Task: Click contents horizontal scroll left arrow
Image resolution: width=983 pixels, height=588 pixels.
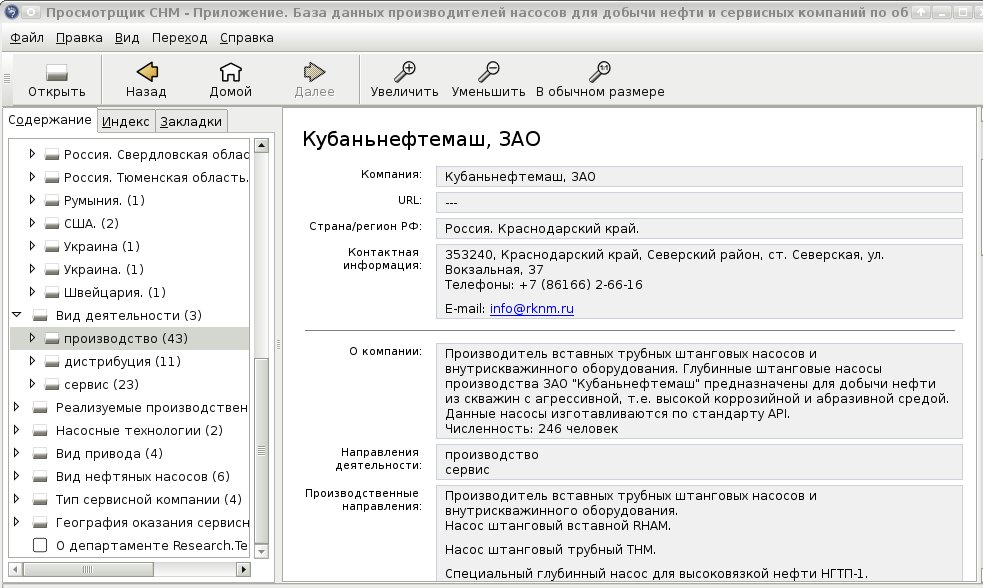Action: [16, 569]
